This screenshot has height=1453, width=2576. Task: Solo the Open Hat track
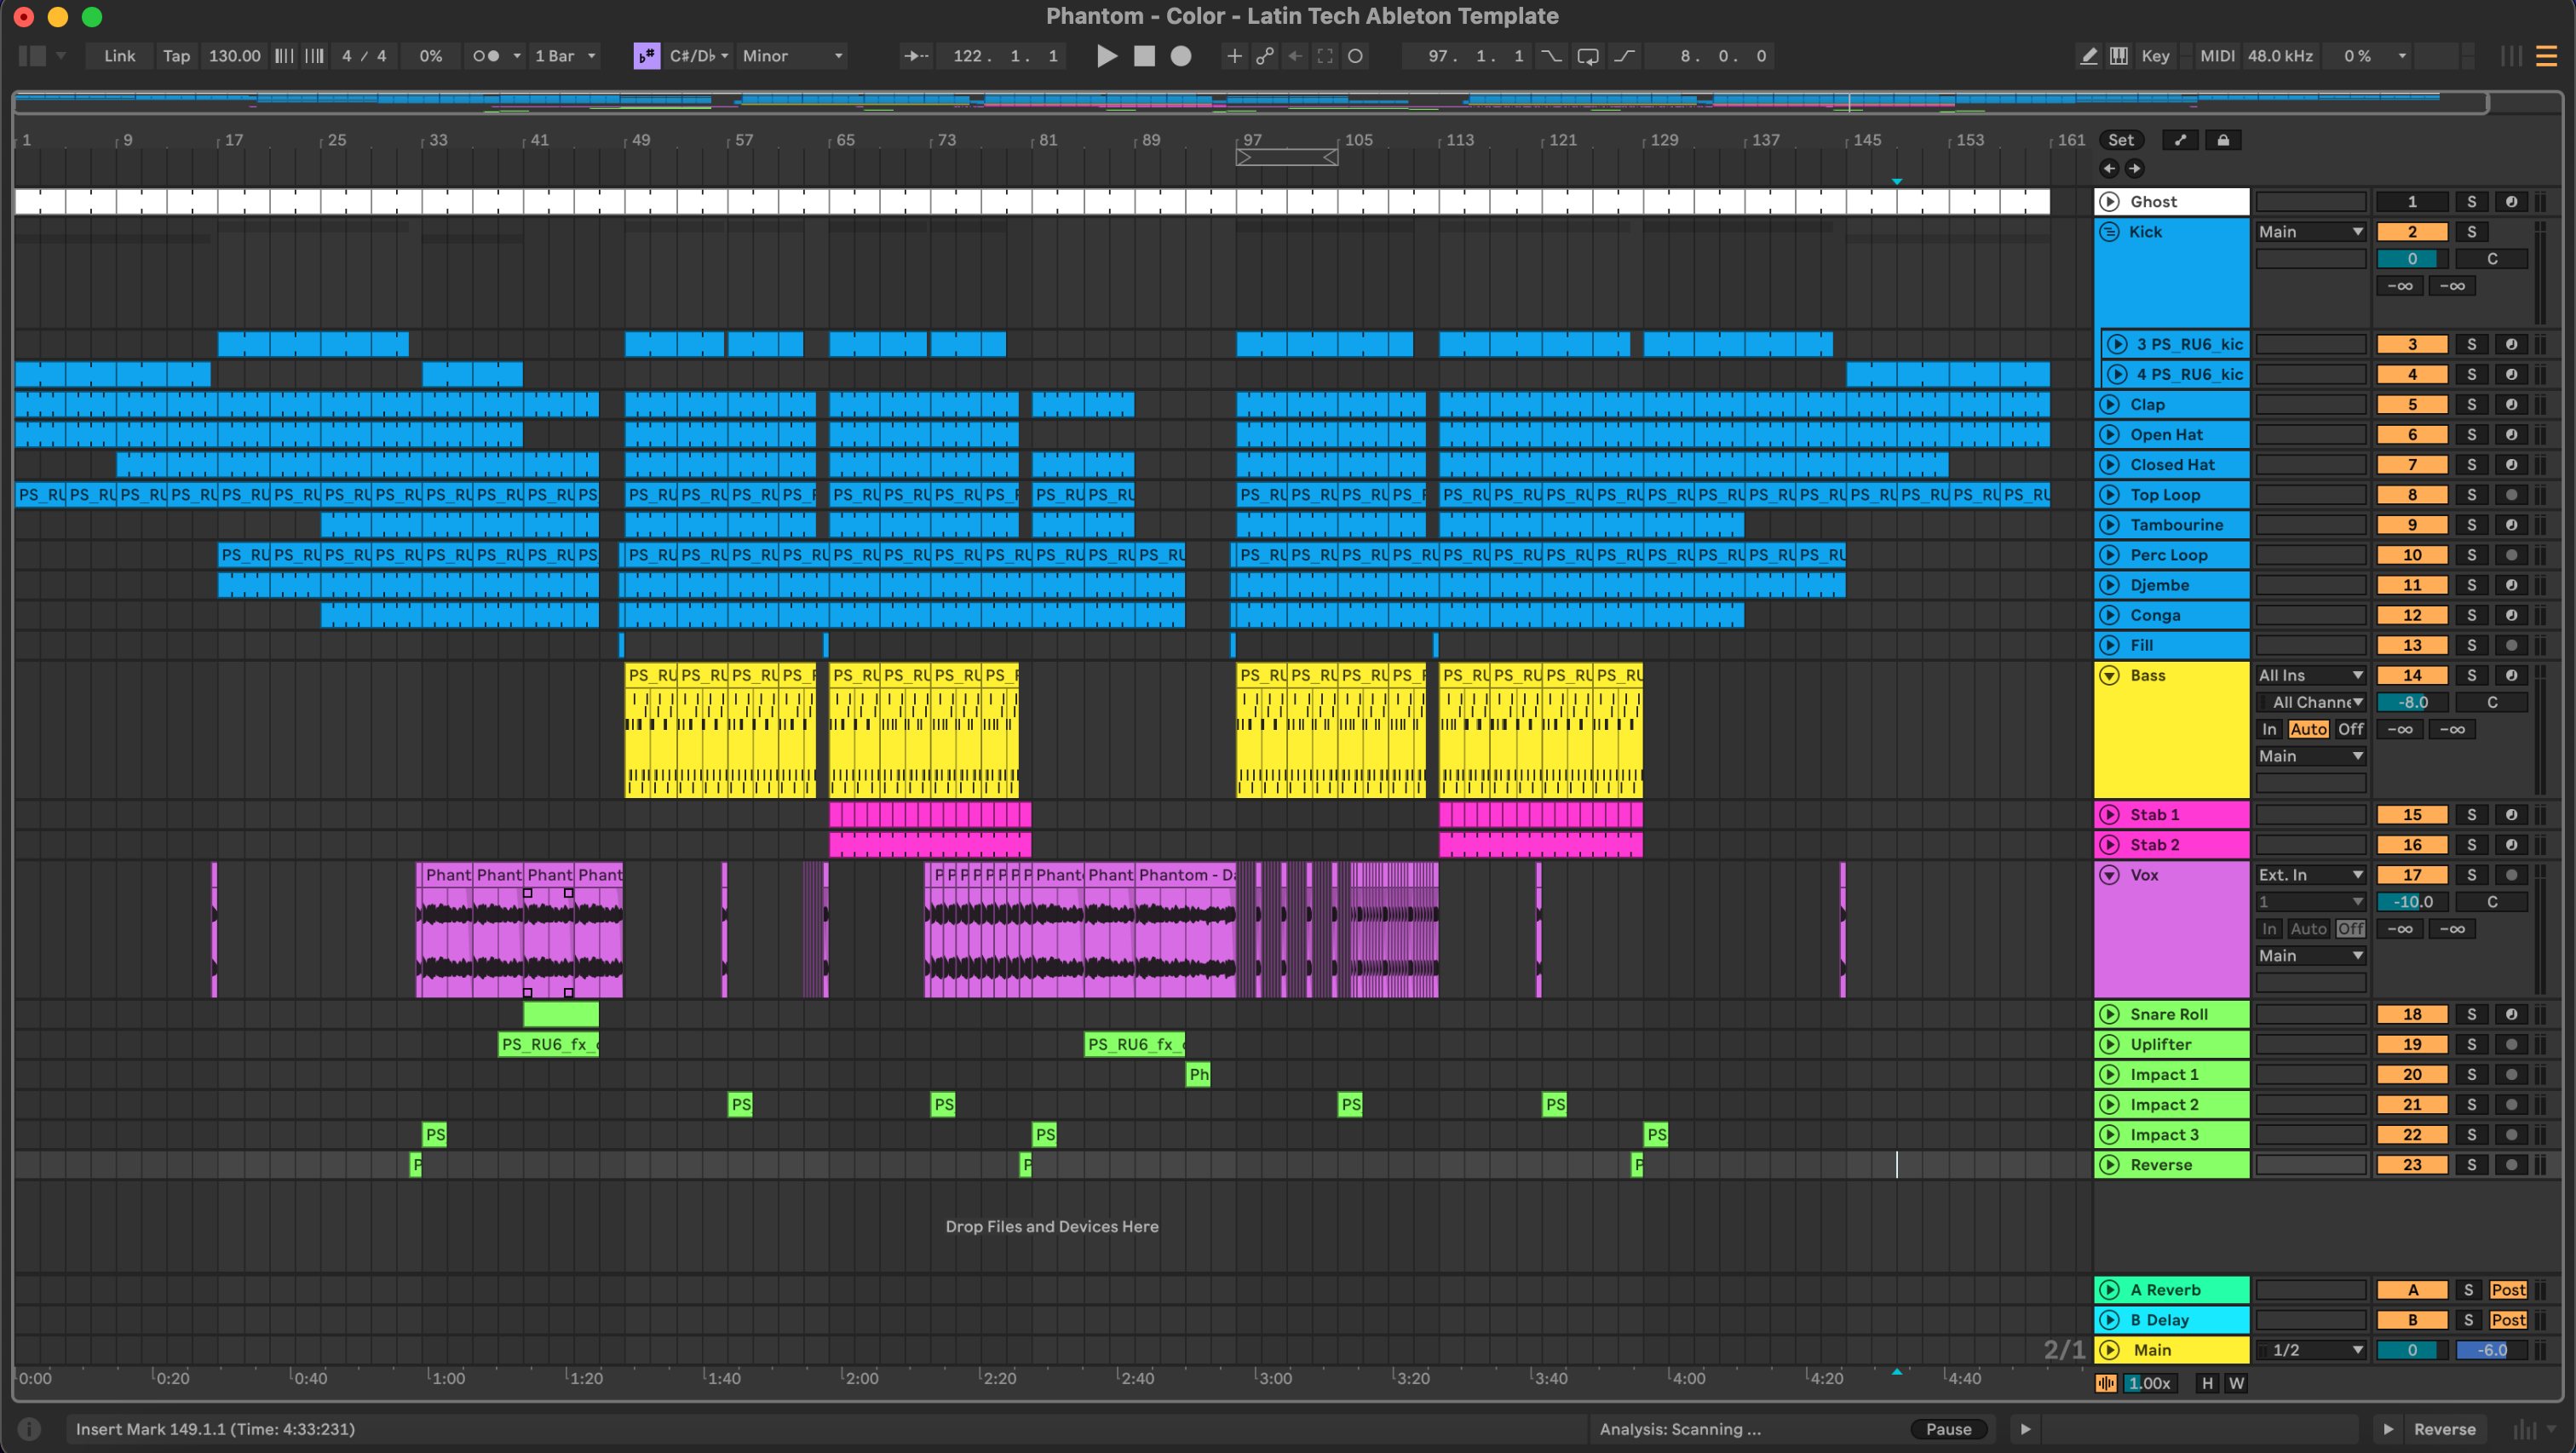[2471, 434]
